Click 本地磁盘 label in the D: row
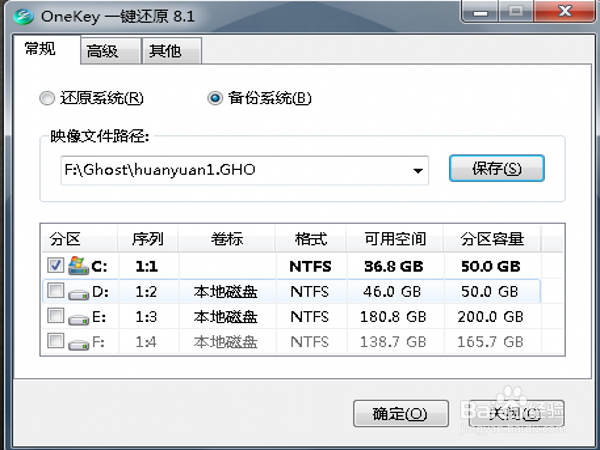 (225, 292)
